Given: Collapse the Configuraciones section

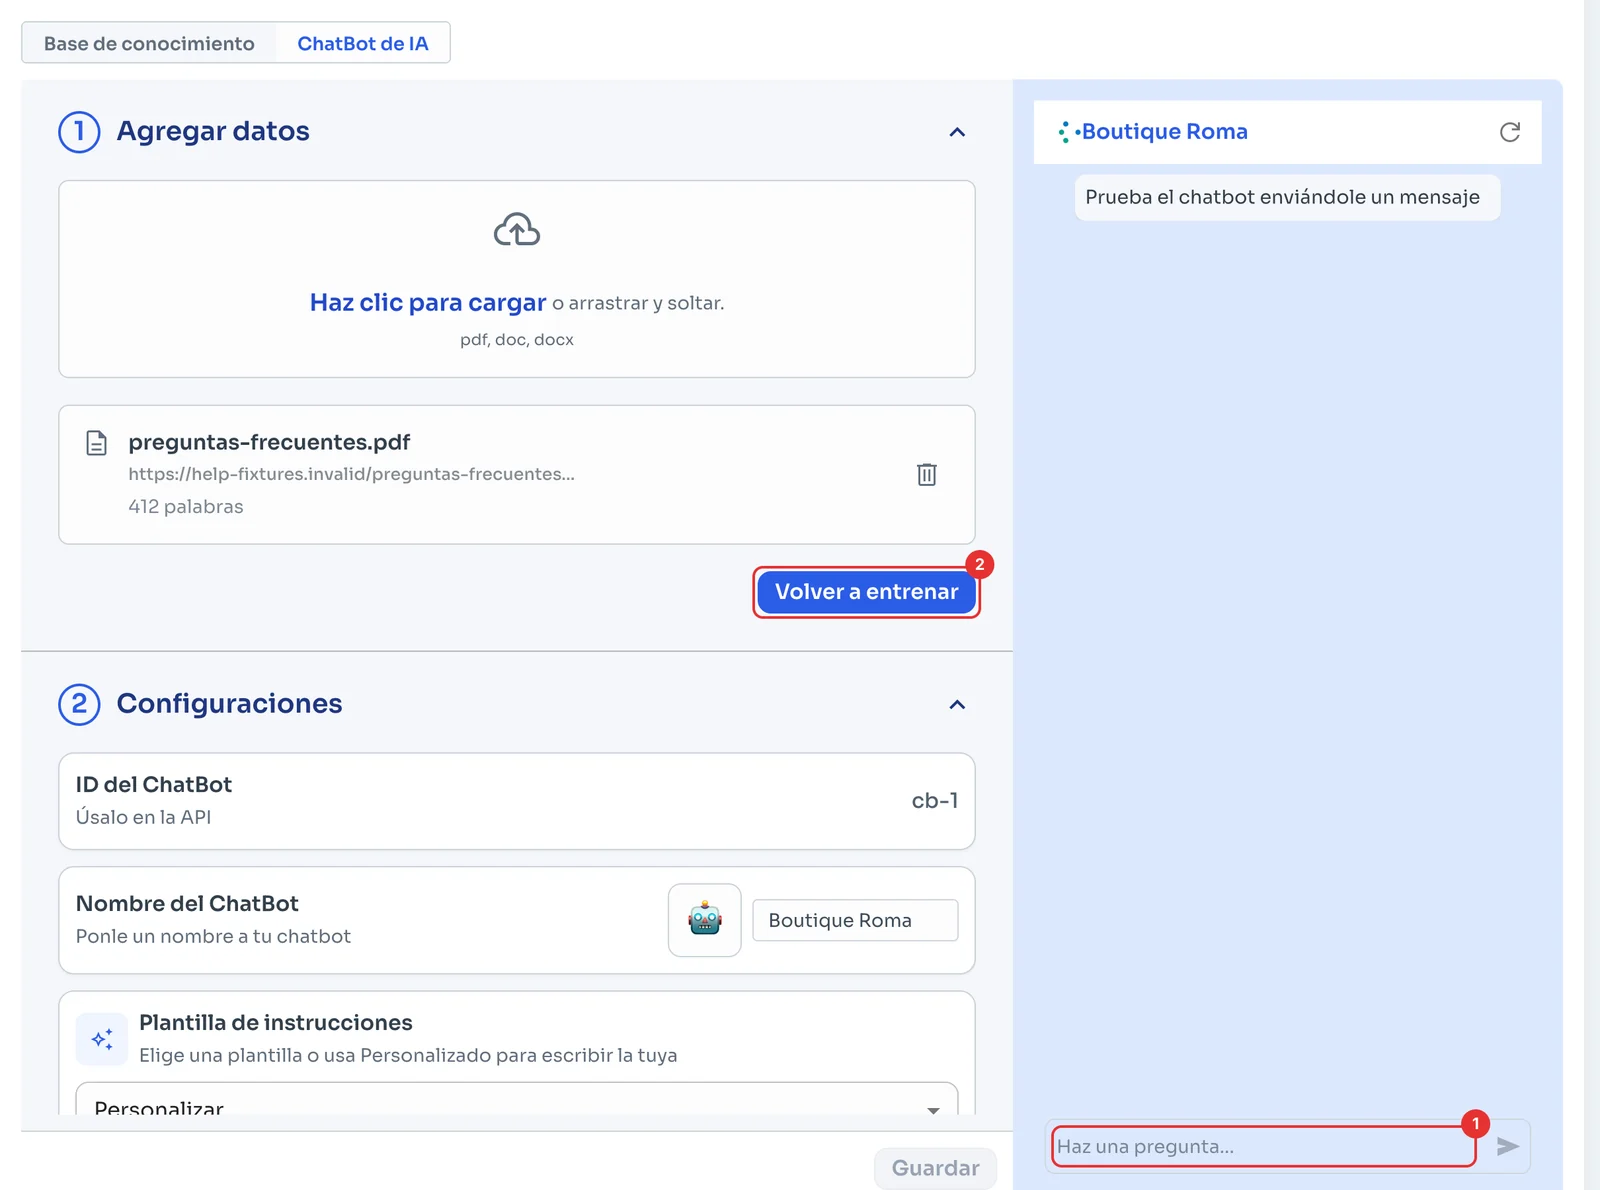Looking at the screenshot, I should tap(957, 704).
